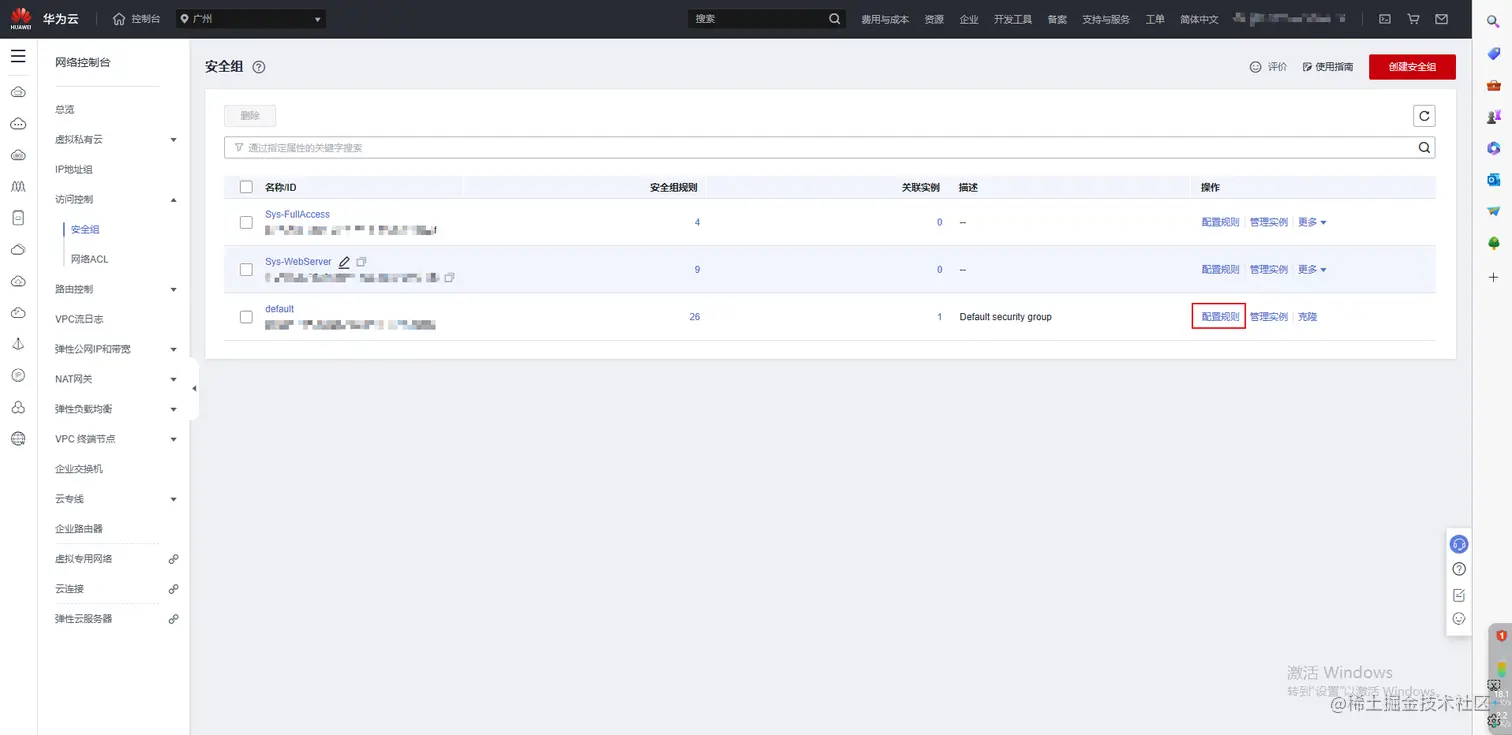Click 配置规则 in the default row
1512x735 pixels.
tap(1220, 317)
